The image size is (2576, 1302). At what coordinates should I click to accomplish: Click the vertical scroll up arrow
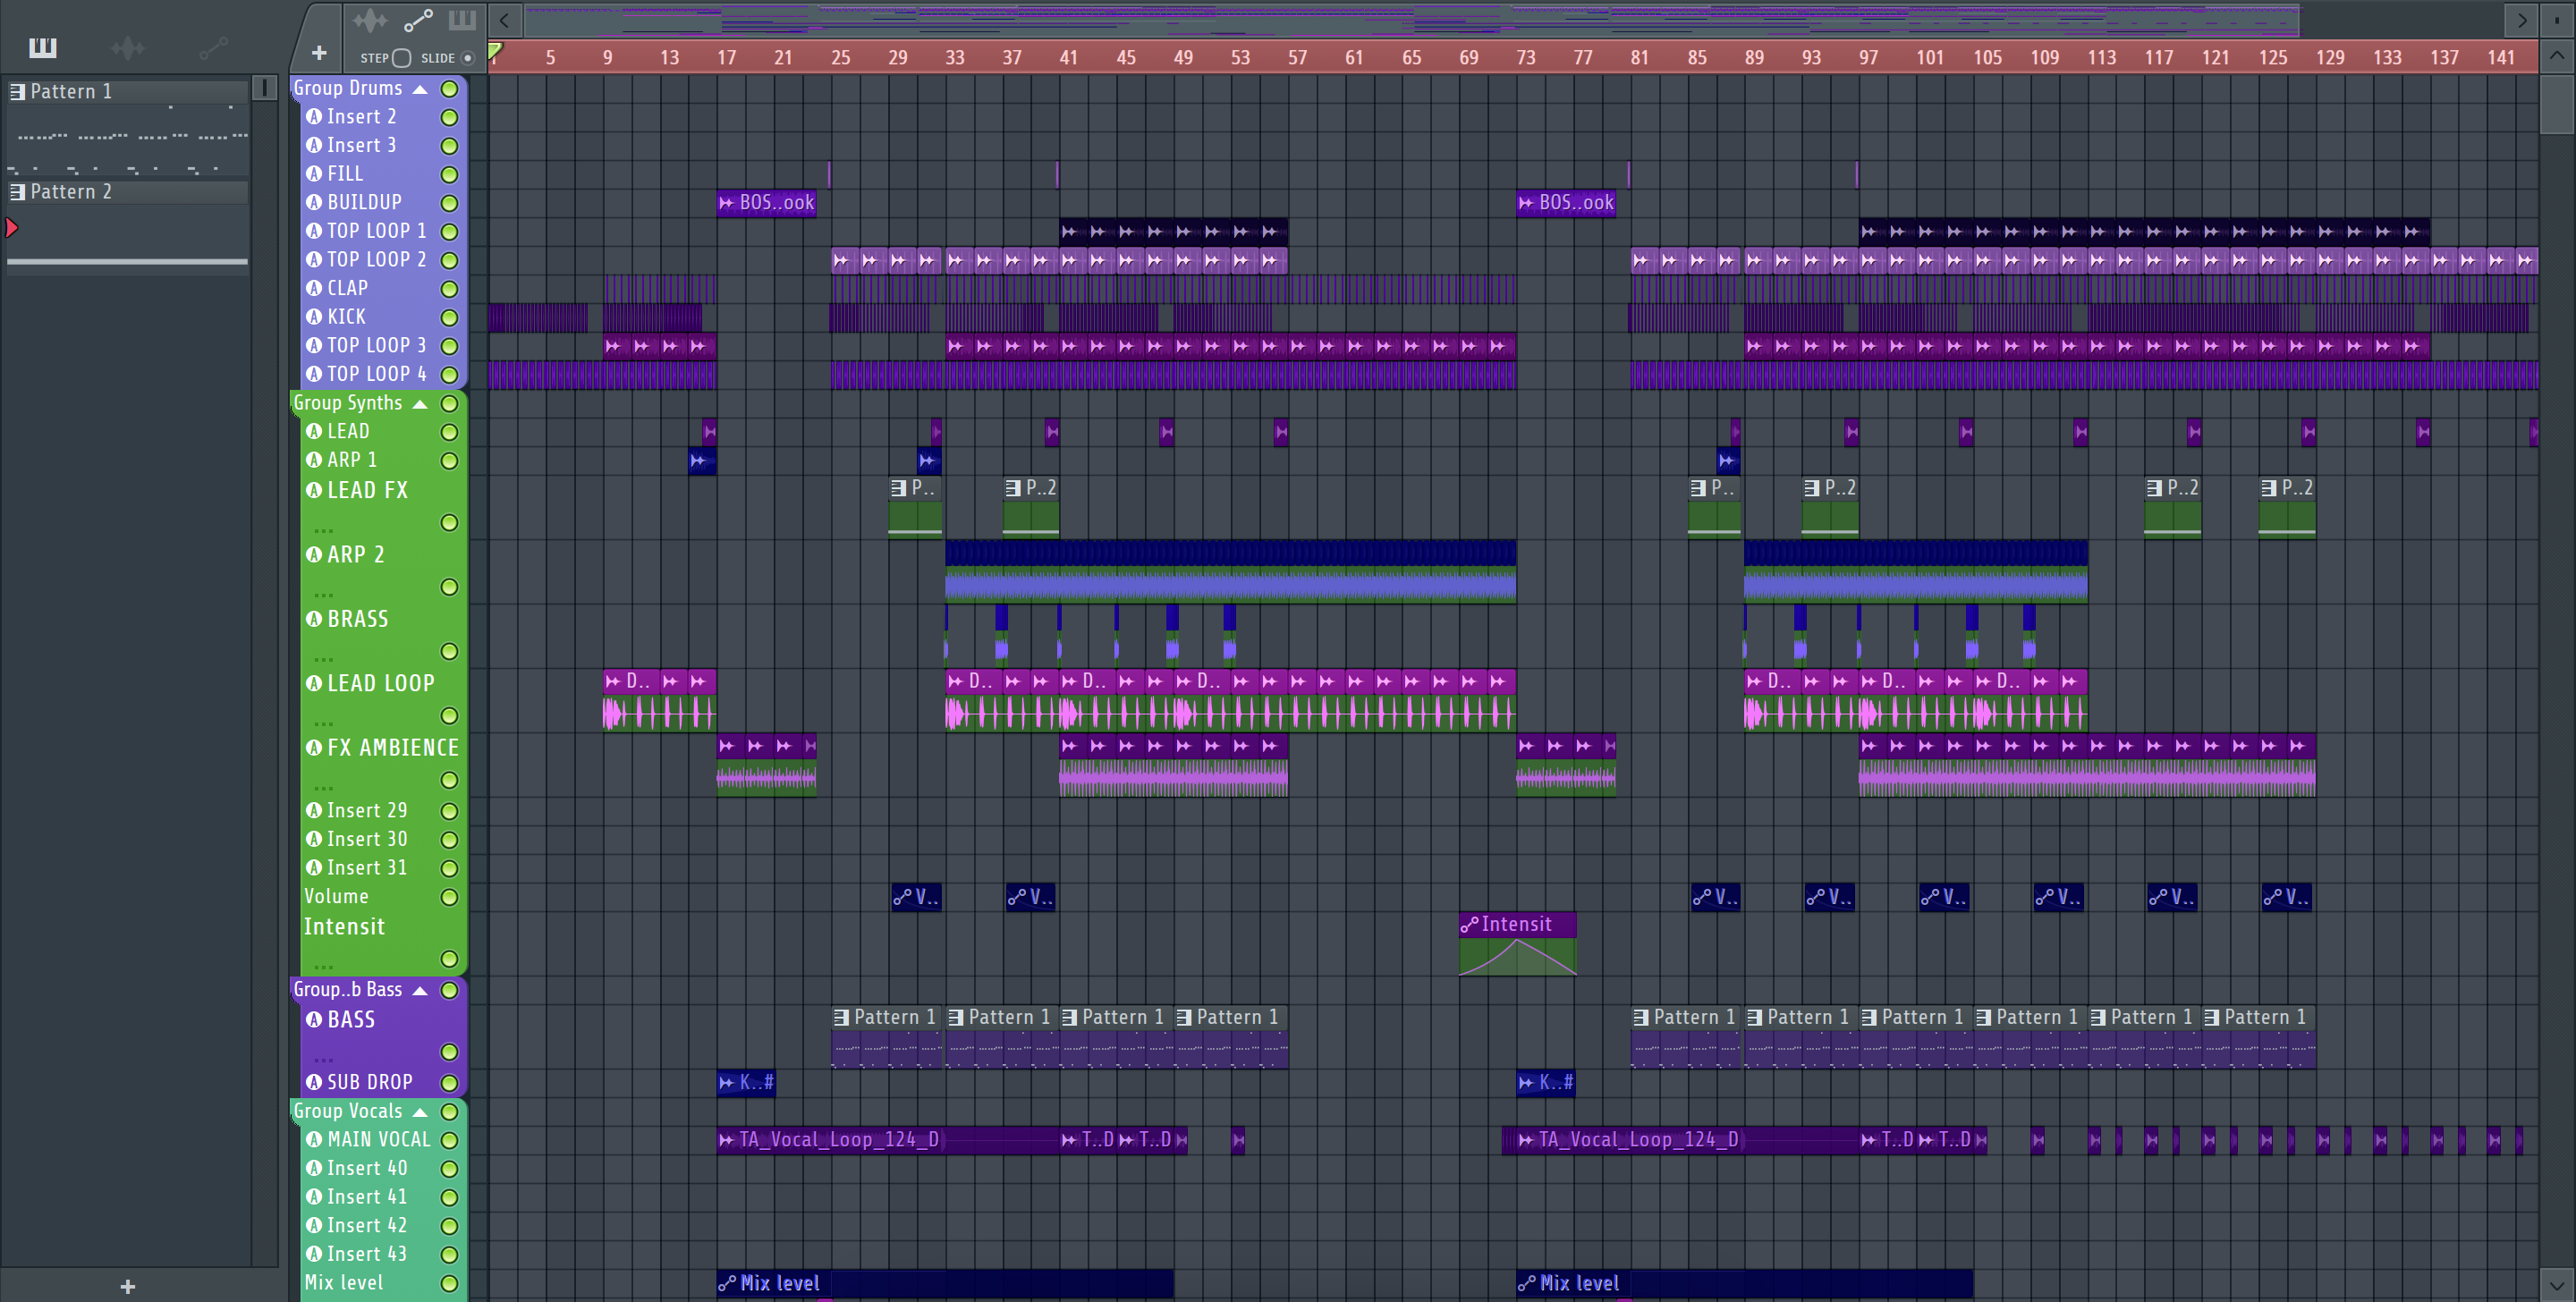pos(2556,55)
